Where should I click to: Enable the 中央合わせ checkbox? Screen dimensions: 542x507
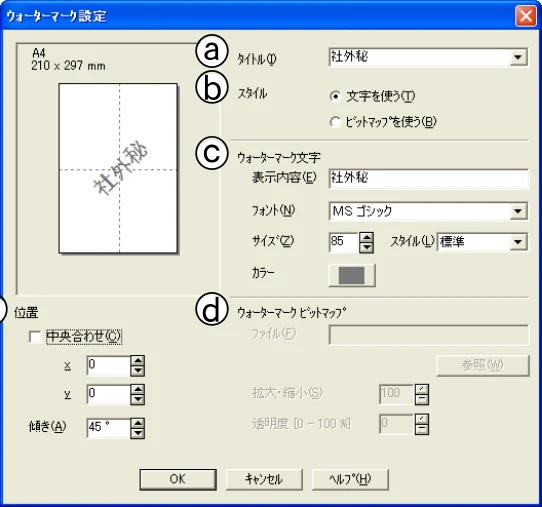(35, 337)
